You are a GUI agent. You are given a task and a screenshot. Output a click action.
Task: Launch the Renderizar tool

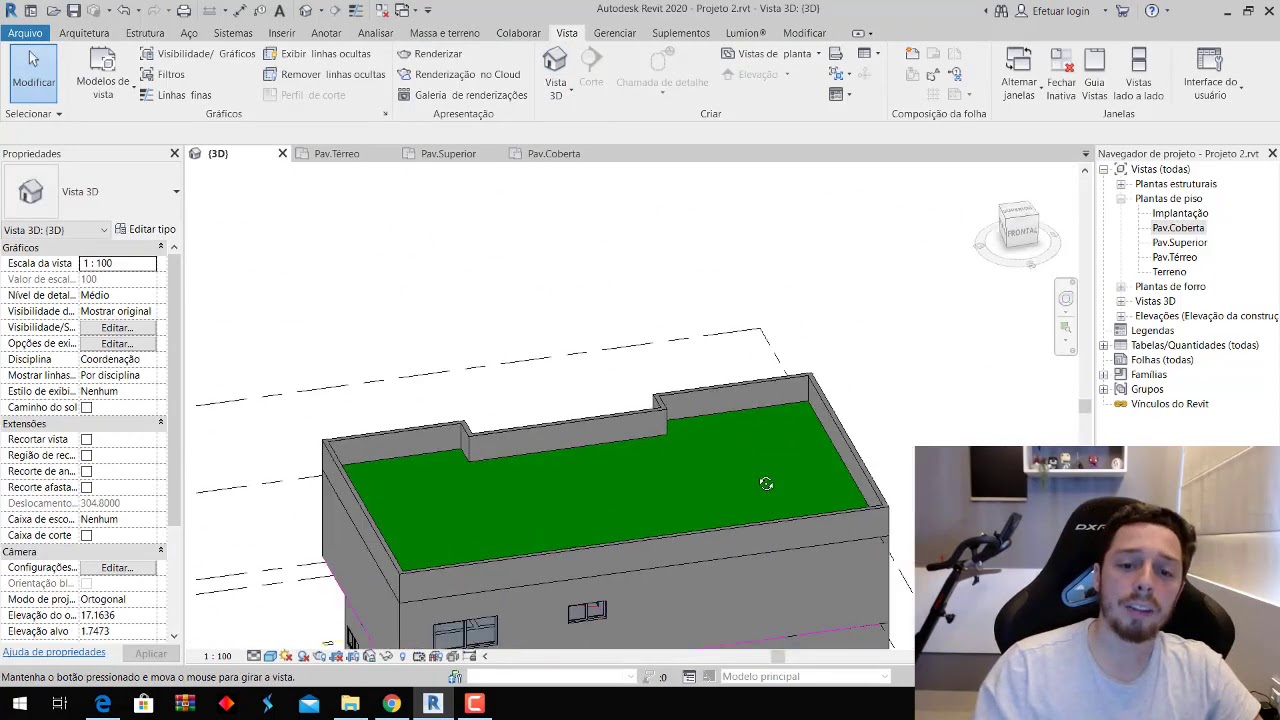(x=430, y=54)
